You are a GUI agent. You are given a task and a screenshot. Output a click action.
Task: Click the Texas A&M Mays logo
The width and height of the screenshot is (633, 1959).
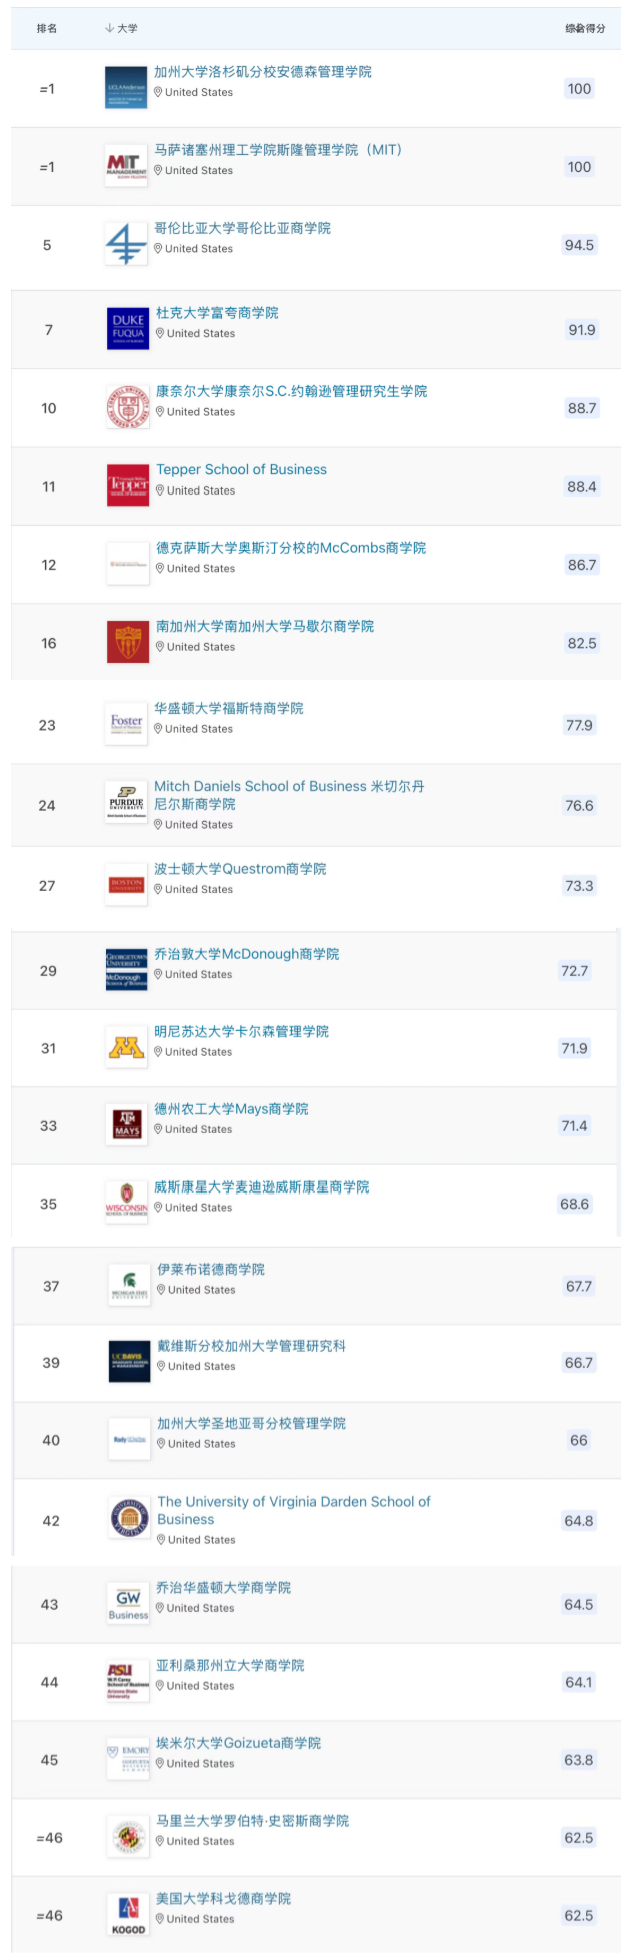126,1125
